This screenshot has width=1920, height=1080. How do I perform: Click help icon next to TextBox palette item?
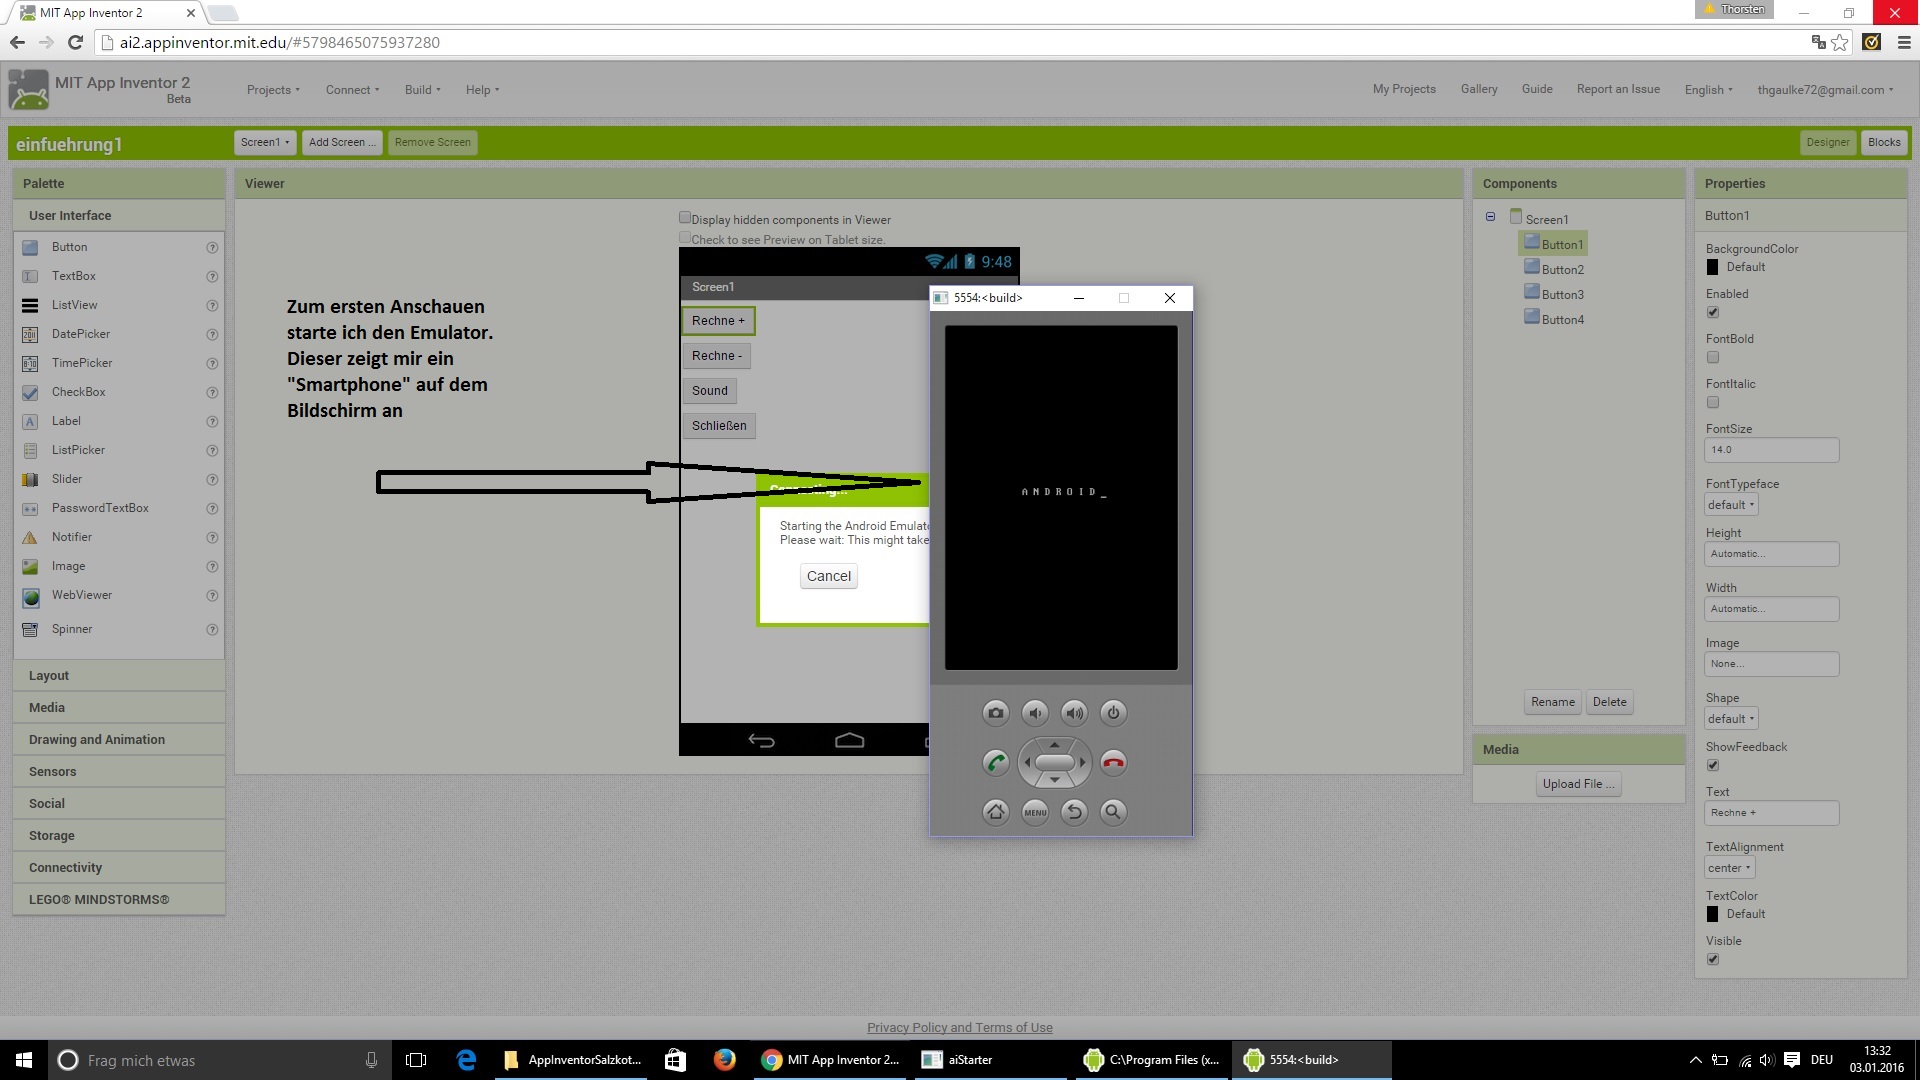212,276
